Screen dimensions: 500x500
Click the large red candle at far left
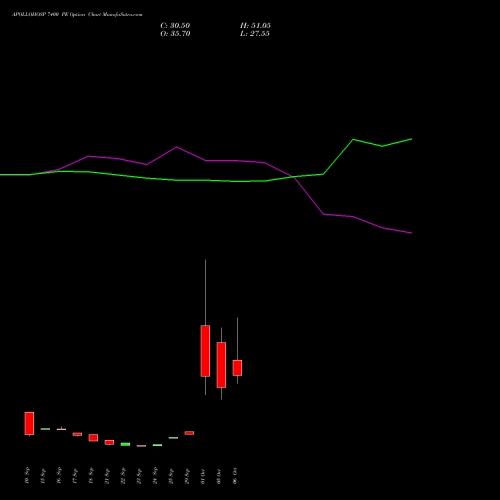click(29, 423)
